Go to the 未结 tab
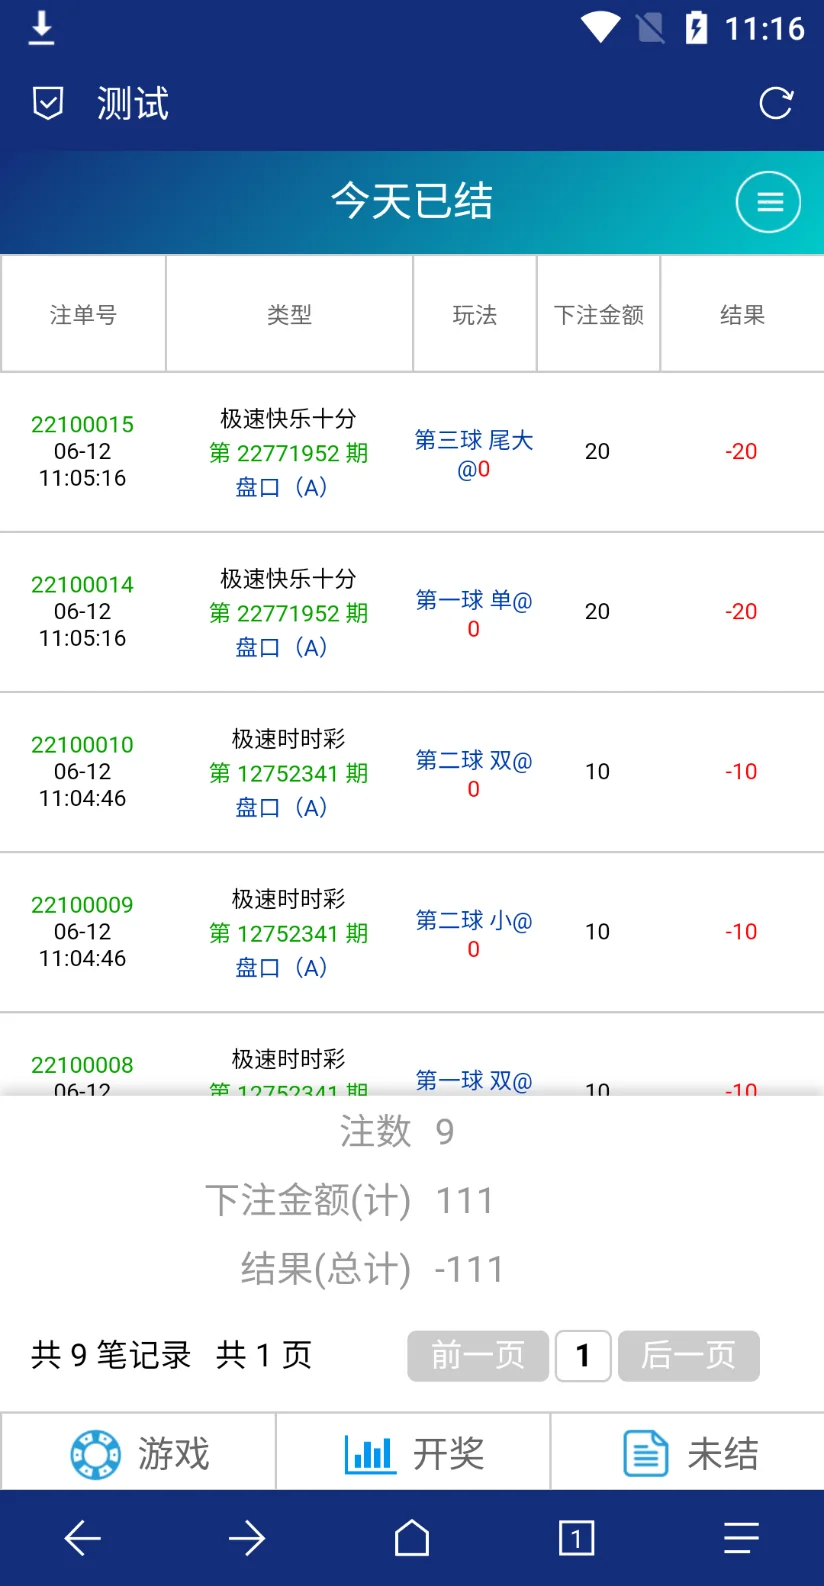This screenshot has height=1586, width=824. tap(690, 1453)
